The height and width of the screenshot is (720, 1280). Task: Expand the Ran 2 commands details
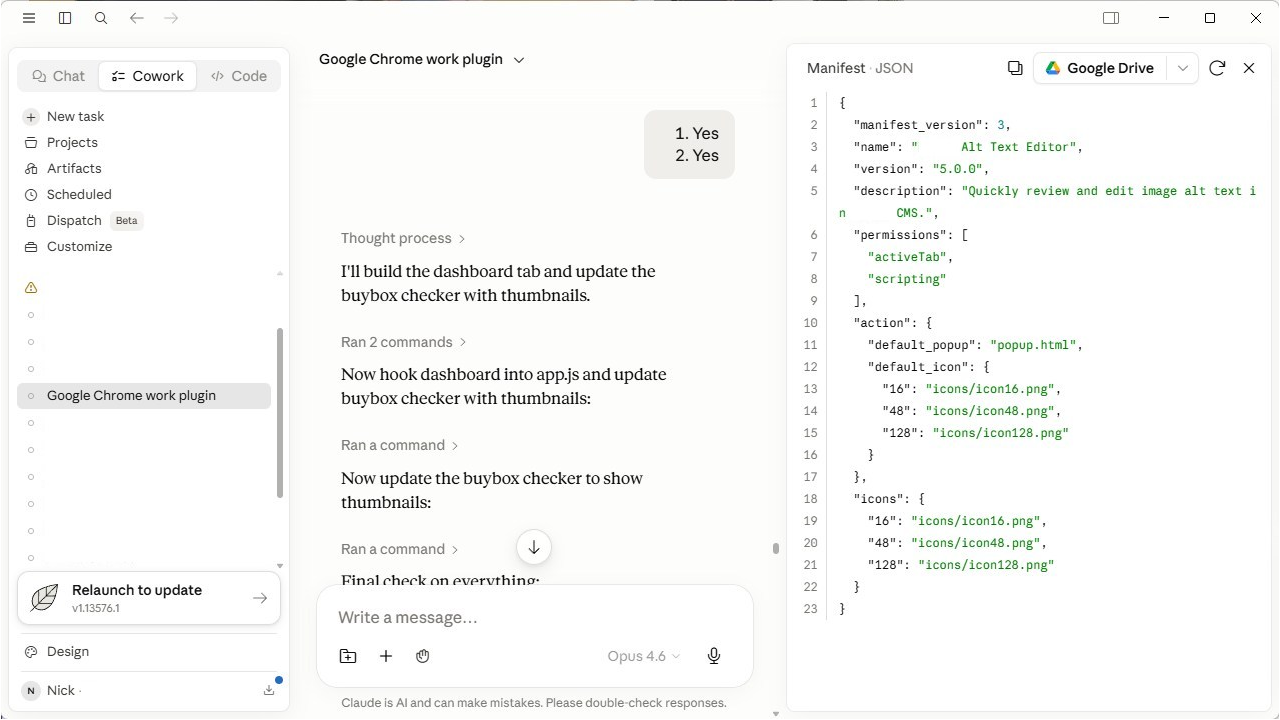(x=404, y=342)
